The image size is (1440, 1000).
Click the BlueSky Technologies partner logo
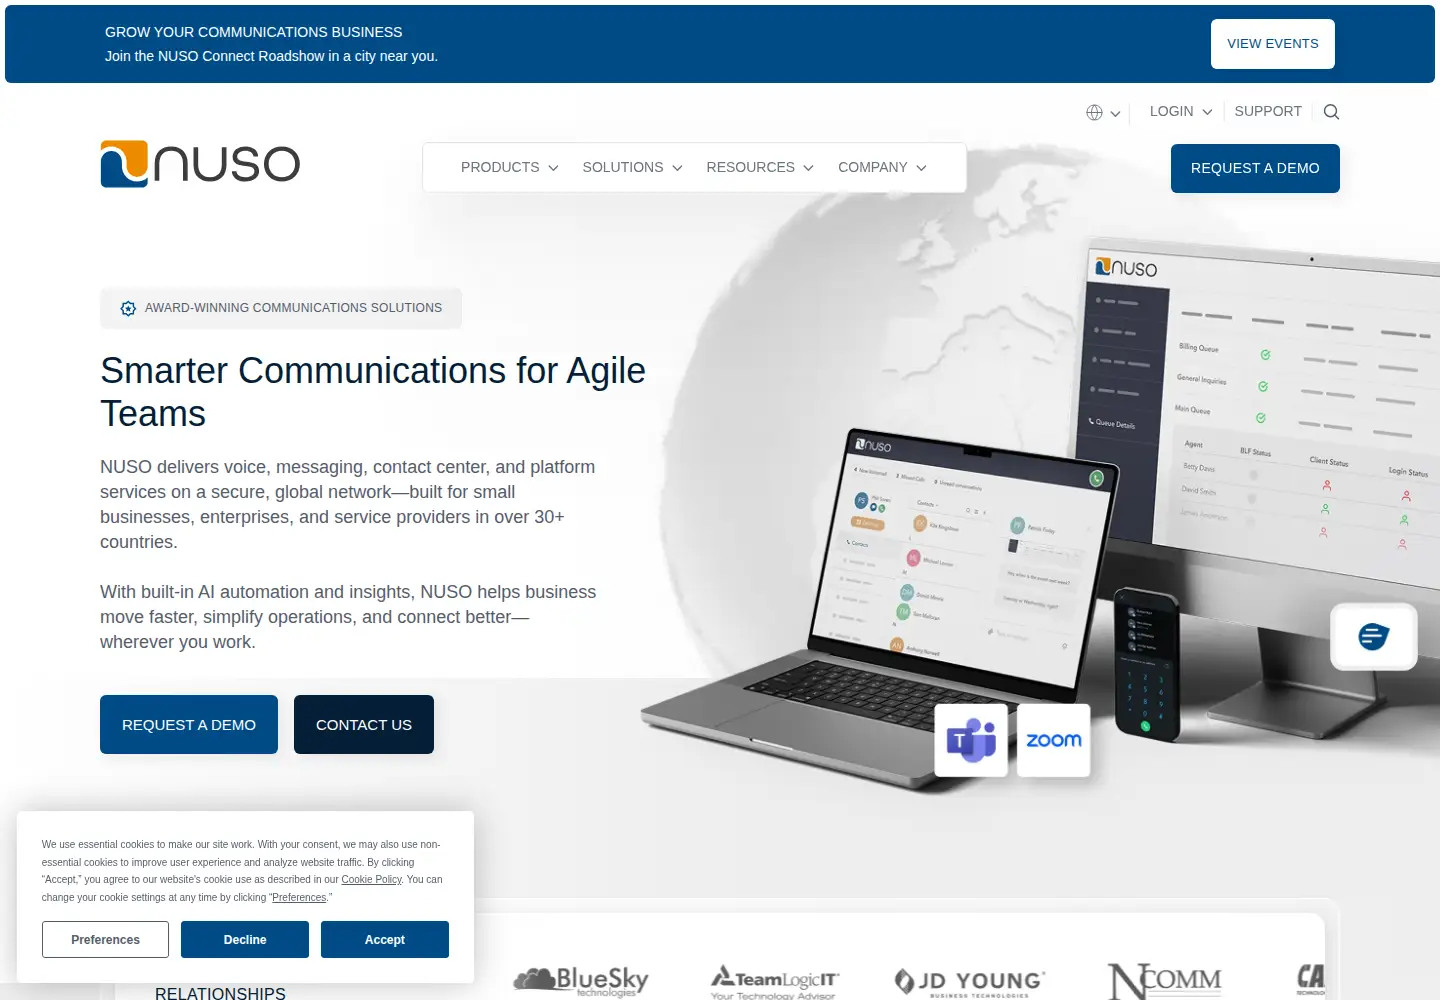tap(581, 981)
